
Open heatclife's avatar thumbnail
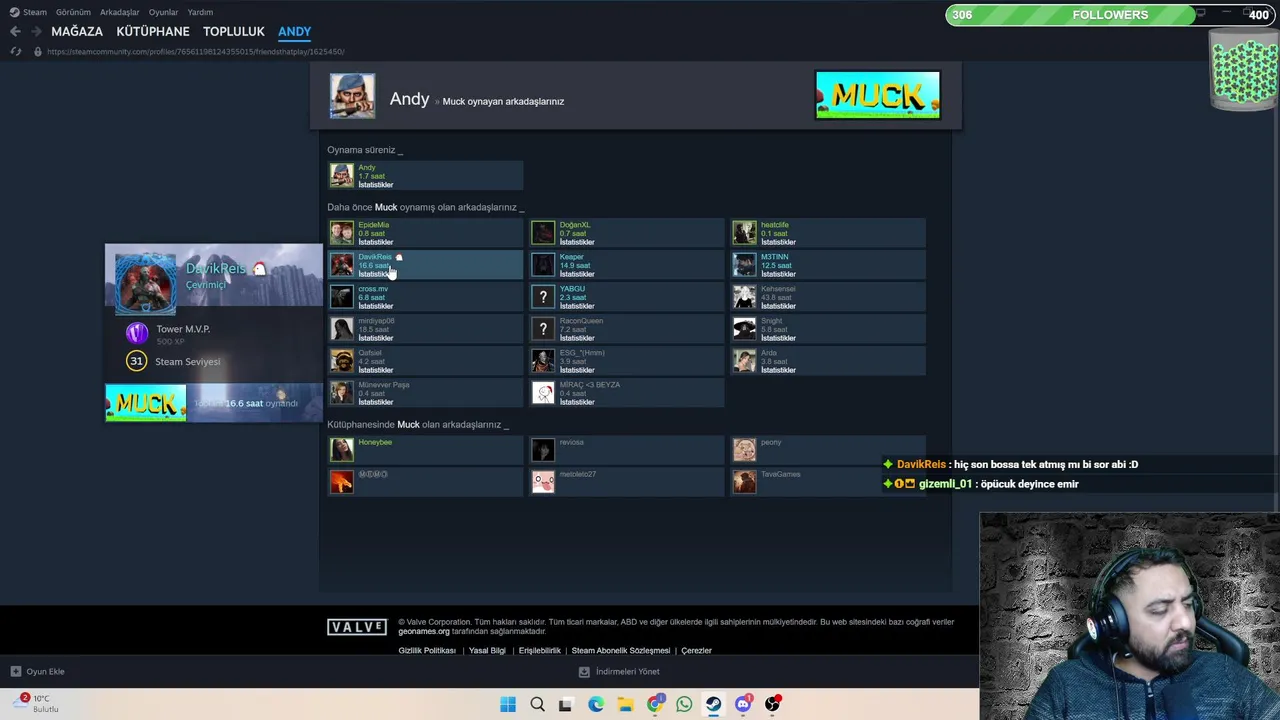click(x=744, y=233)
